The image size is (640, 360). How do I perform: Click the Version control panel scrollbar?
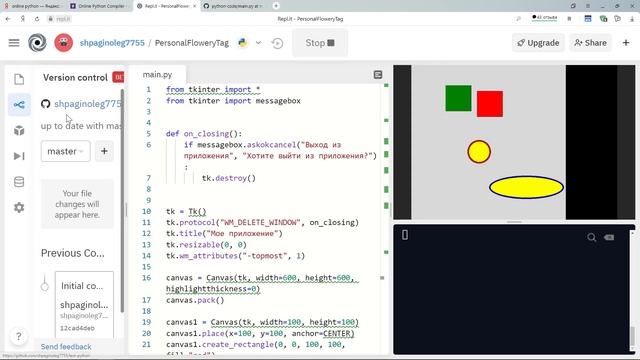point(122,201)
